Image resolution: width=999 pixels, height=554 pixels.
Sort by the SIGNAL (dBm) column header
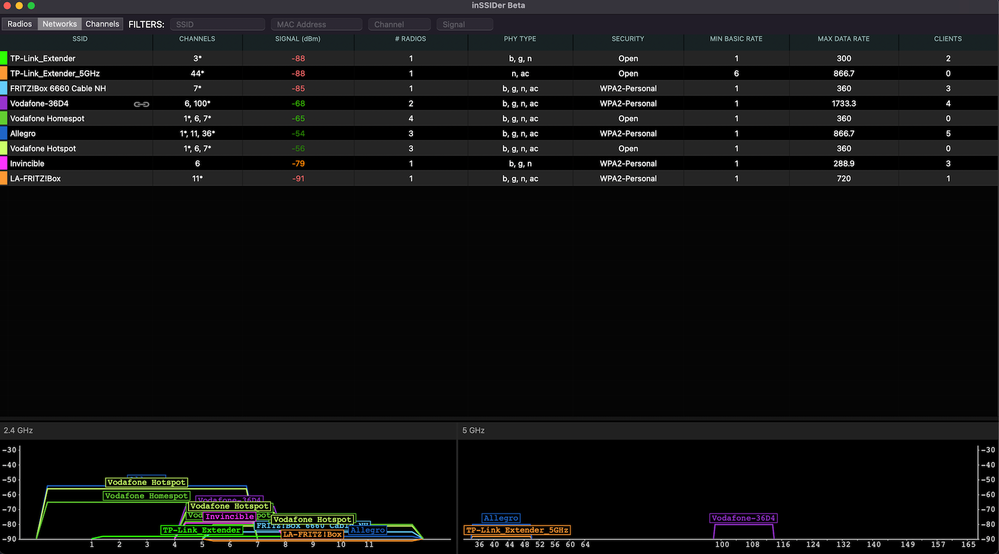pyautogui.click(x=298, y=39)
